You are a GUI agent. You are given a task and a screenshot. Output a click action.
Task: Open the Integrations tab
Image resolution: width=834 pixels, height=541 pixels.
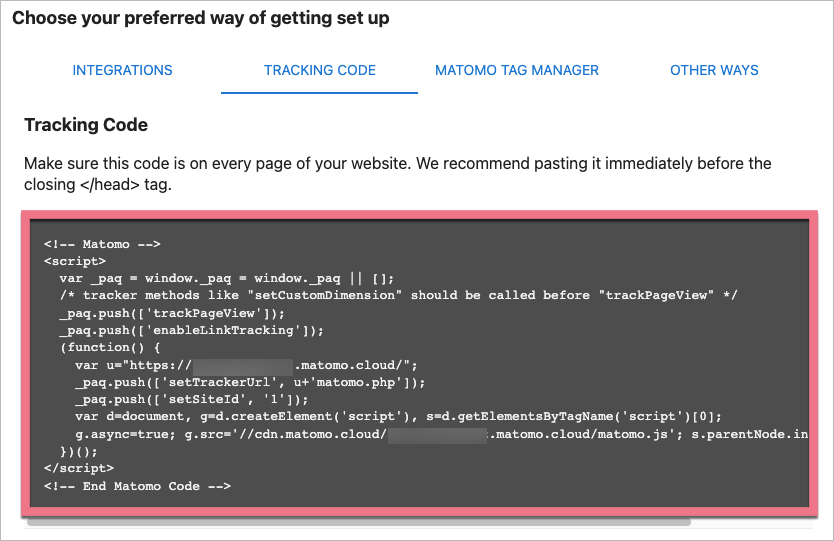point(122,70)
